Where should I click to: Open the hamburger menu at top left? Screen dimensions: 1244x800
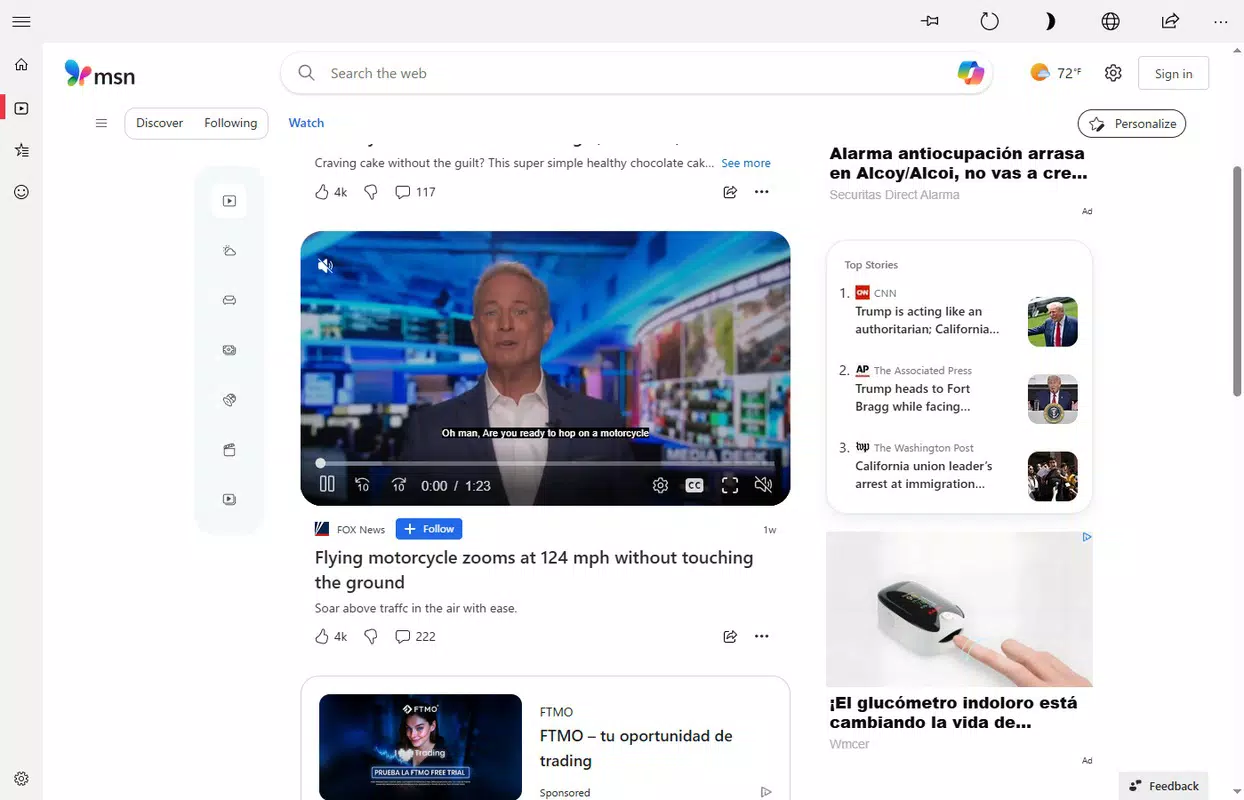[21, 21]
